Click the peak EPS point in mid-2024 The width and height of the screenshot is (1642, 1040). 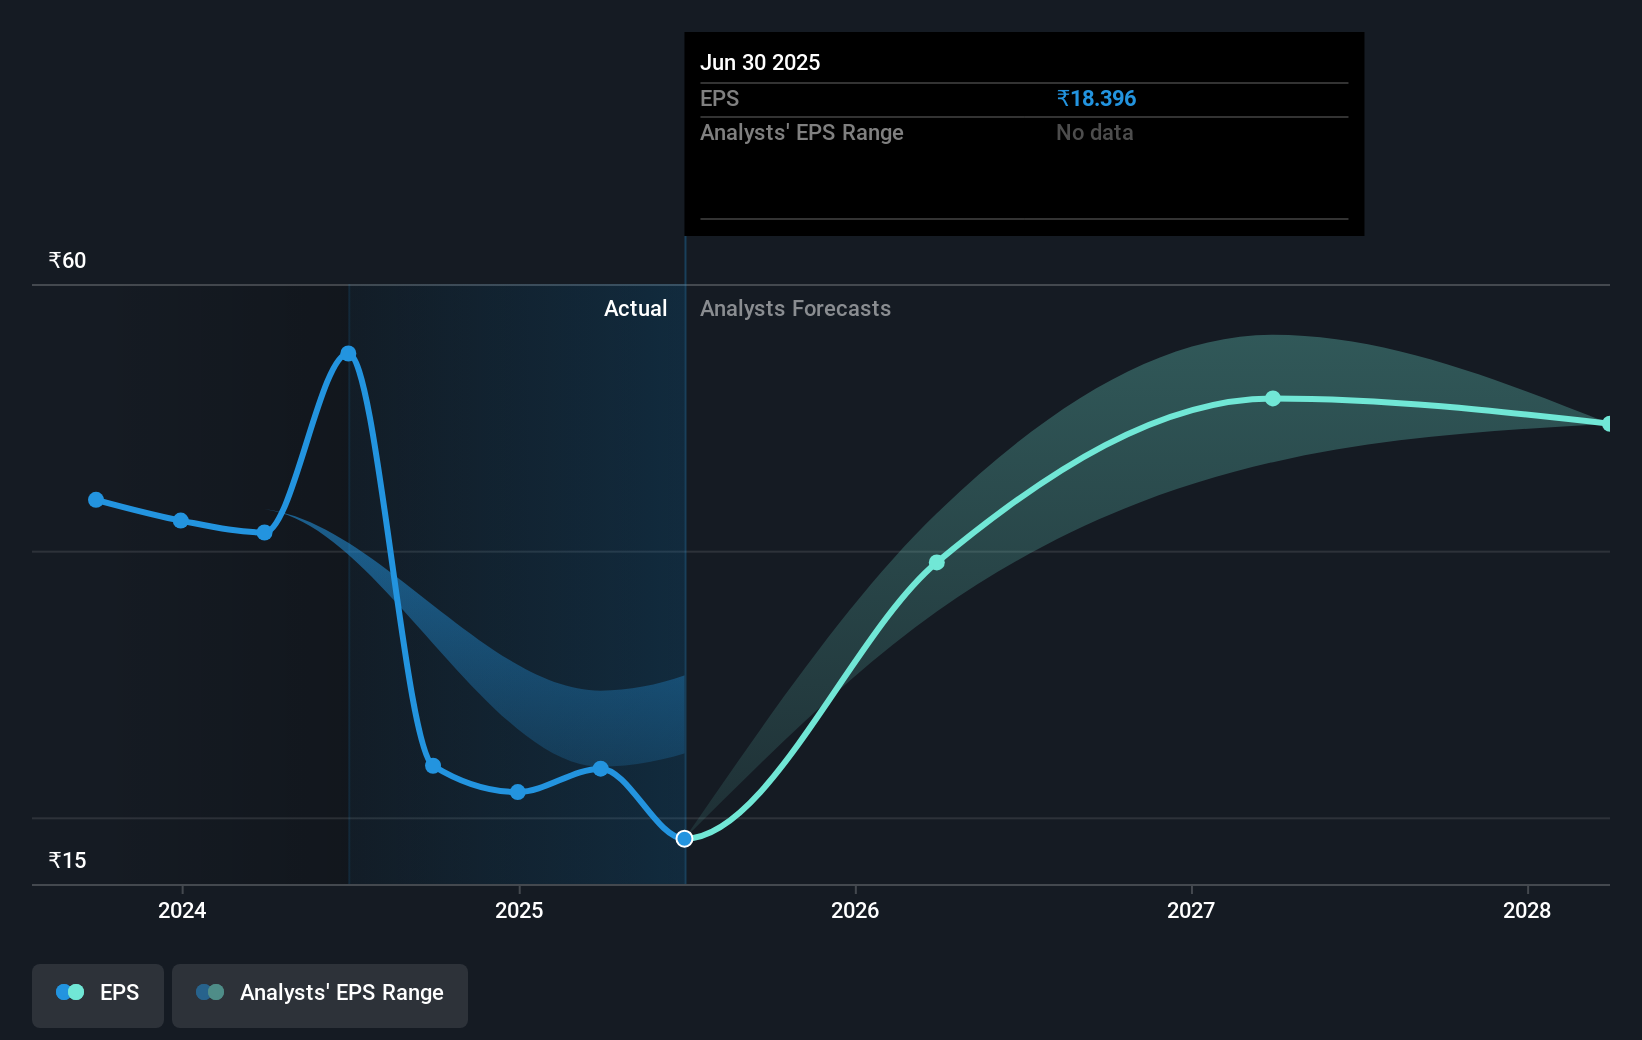coord(347,352)
